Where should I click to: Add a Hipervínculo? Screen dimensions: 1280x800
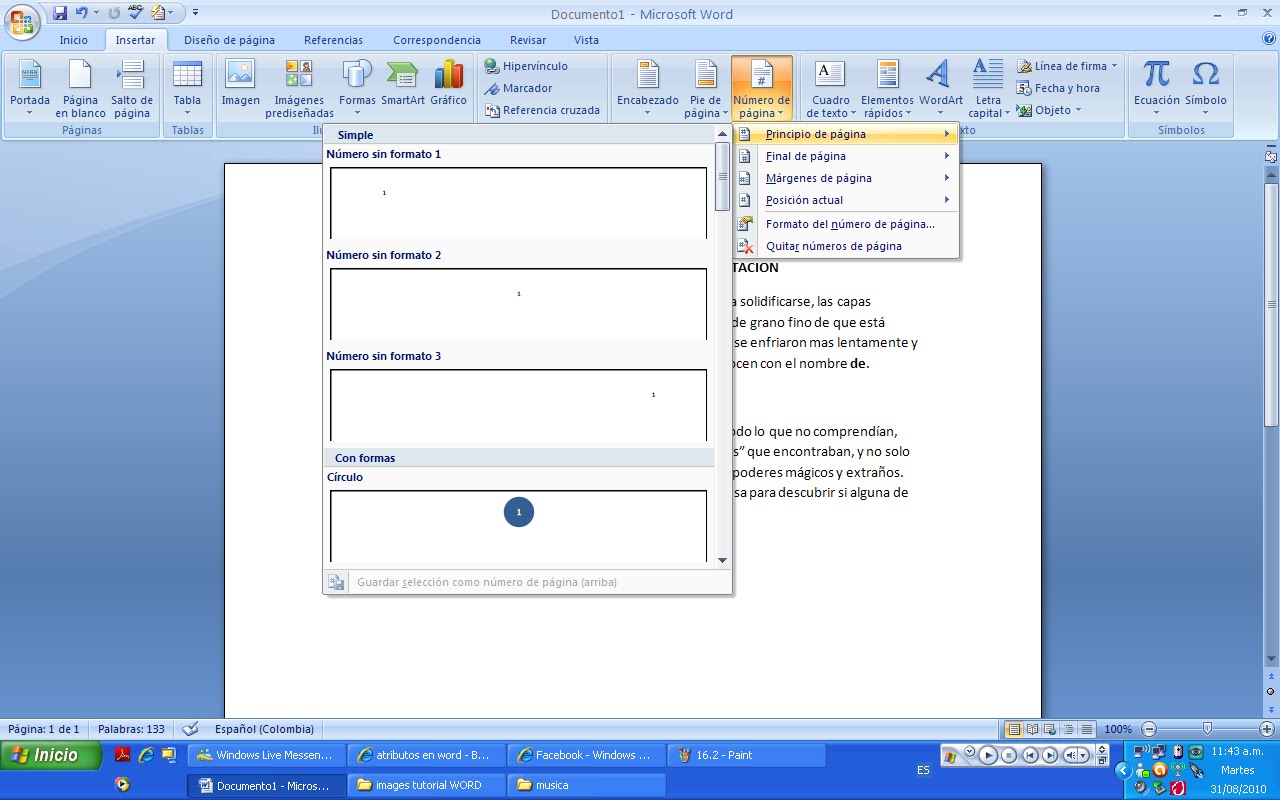[x=527, y=66]
